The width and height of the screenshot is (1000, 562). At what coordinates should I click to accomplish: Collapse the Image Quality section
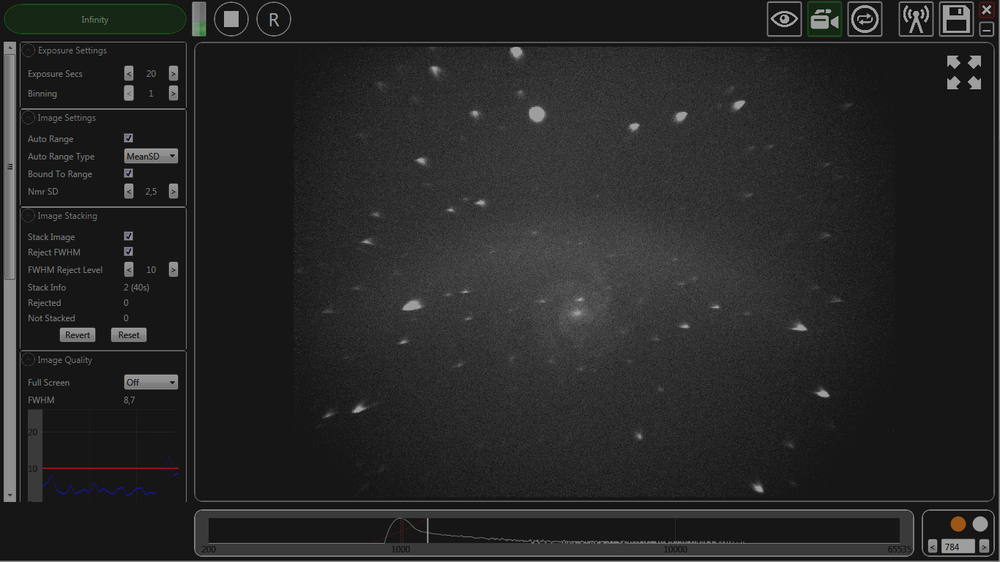coord(28,360)
